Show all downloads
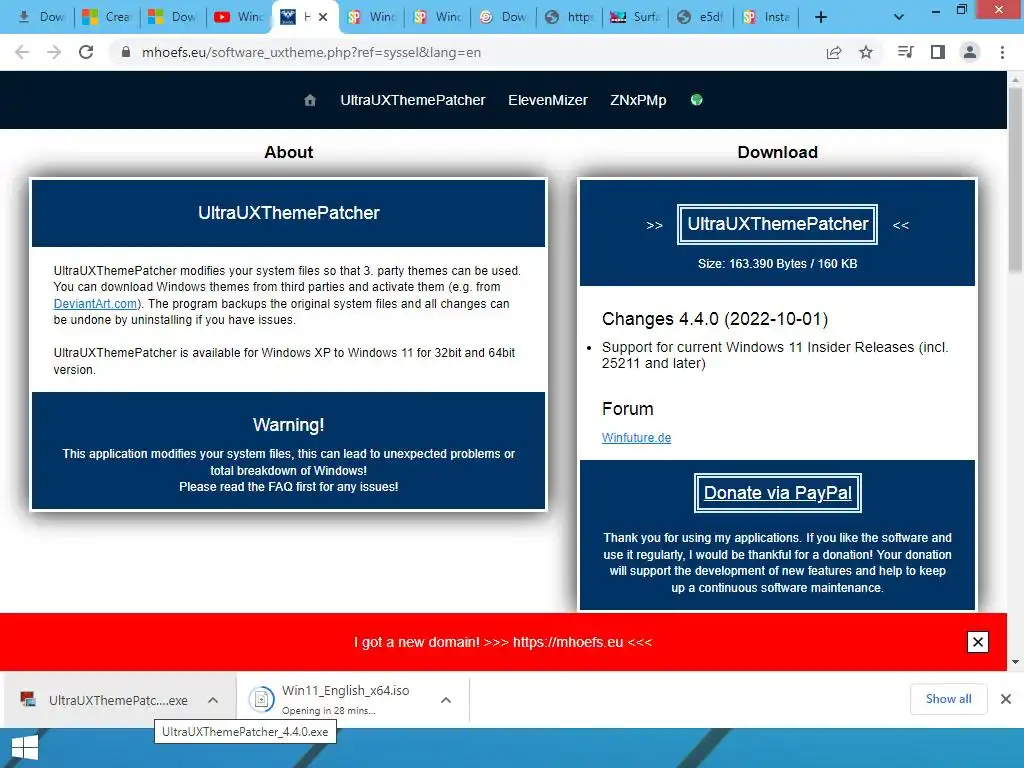 948,699
